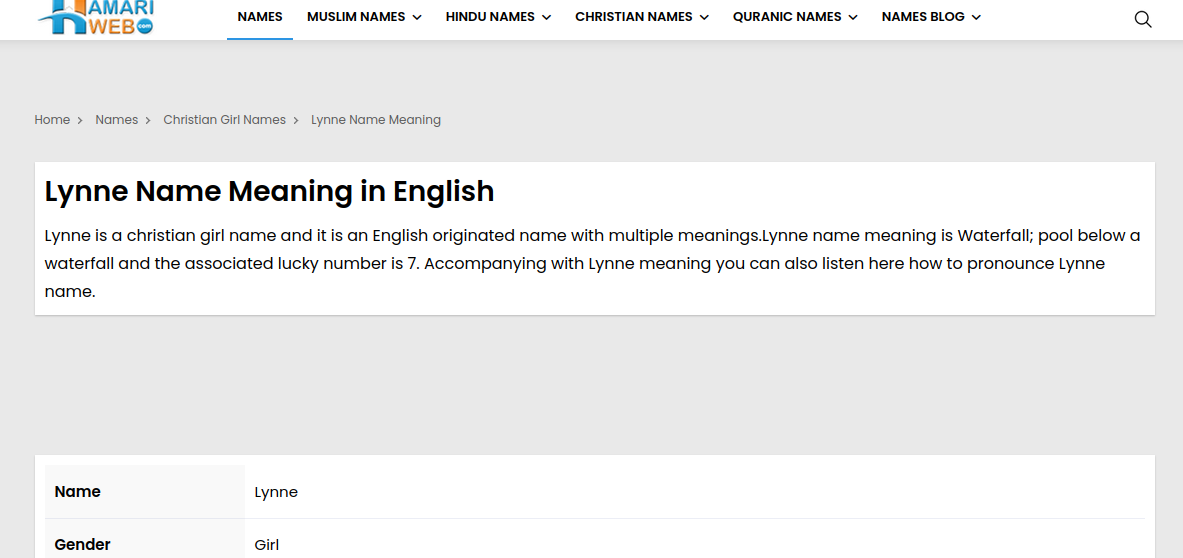Expand the NAMES BLOG menu

coord(931,17)
